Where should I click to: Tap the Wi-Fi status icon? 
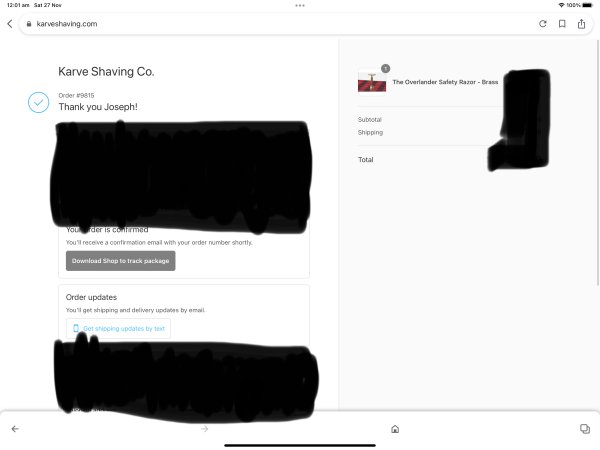click(561, 5)
